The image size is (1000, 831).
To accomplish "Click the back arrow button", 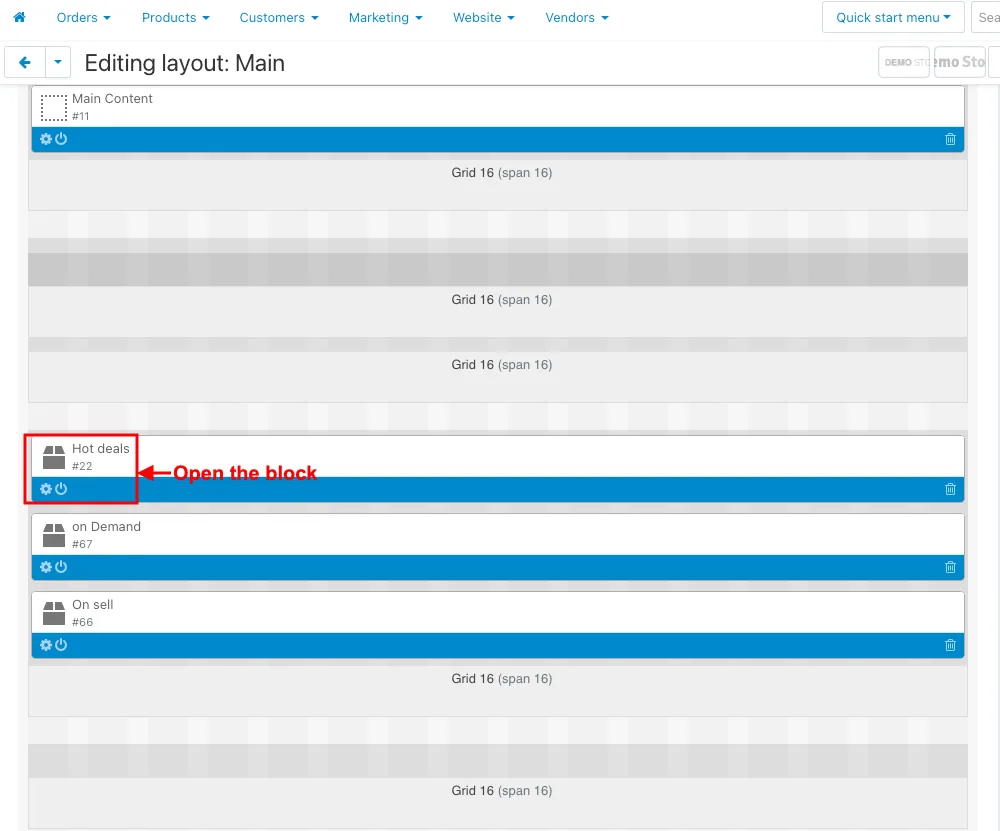I will [25, 63].
